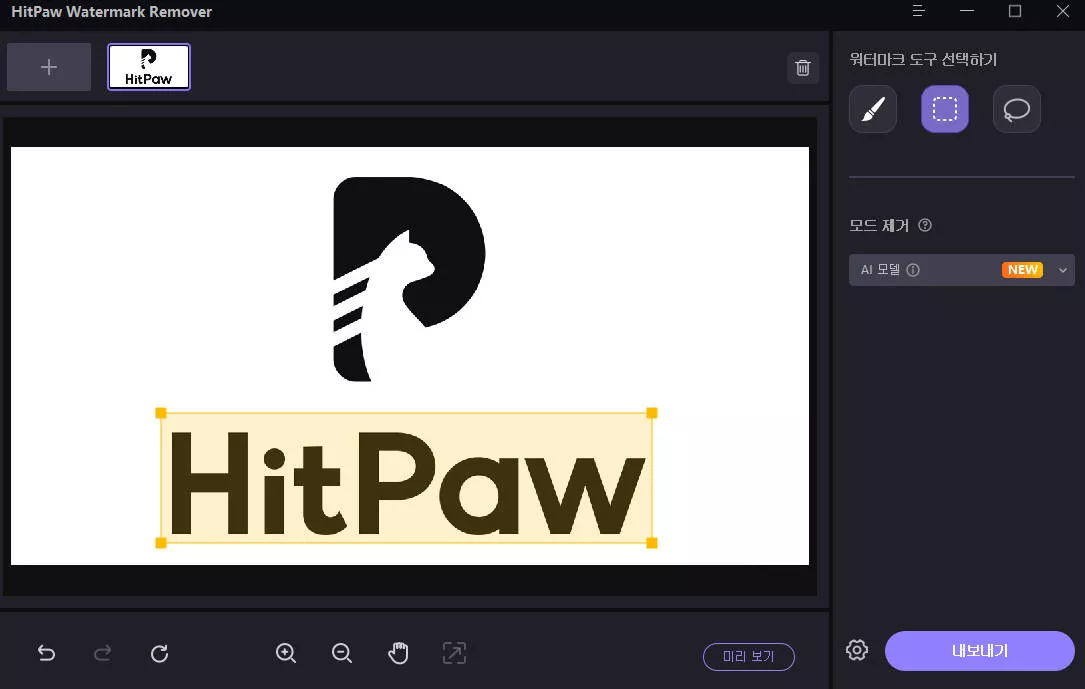
Task: Select the Brush watermark tool
Action: tap(872, 109)
